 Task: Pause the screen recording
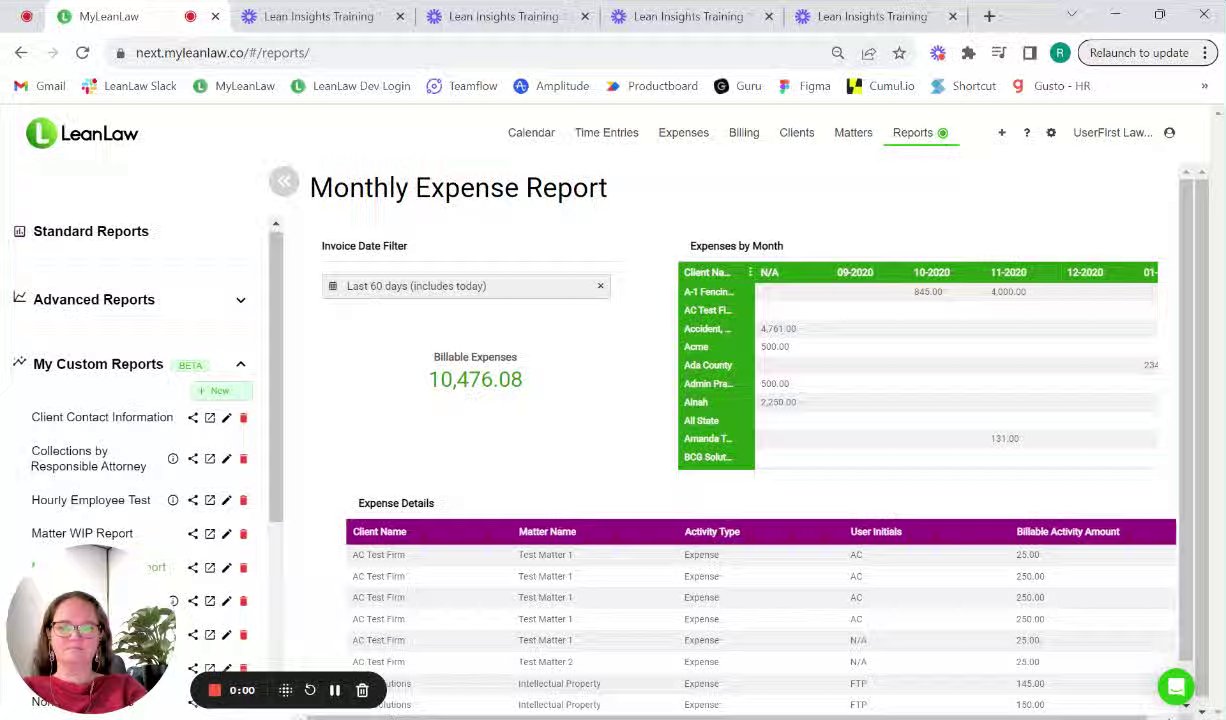pyautogui.click(x=335, y=690)
